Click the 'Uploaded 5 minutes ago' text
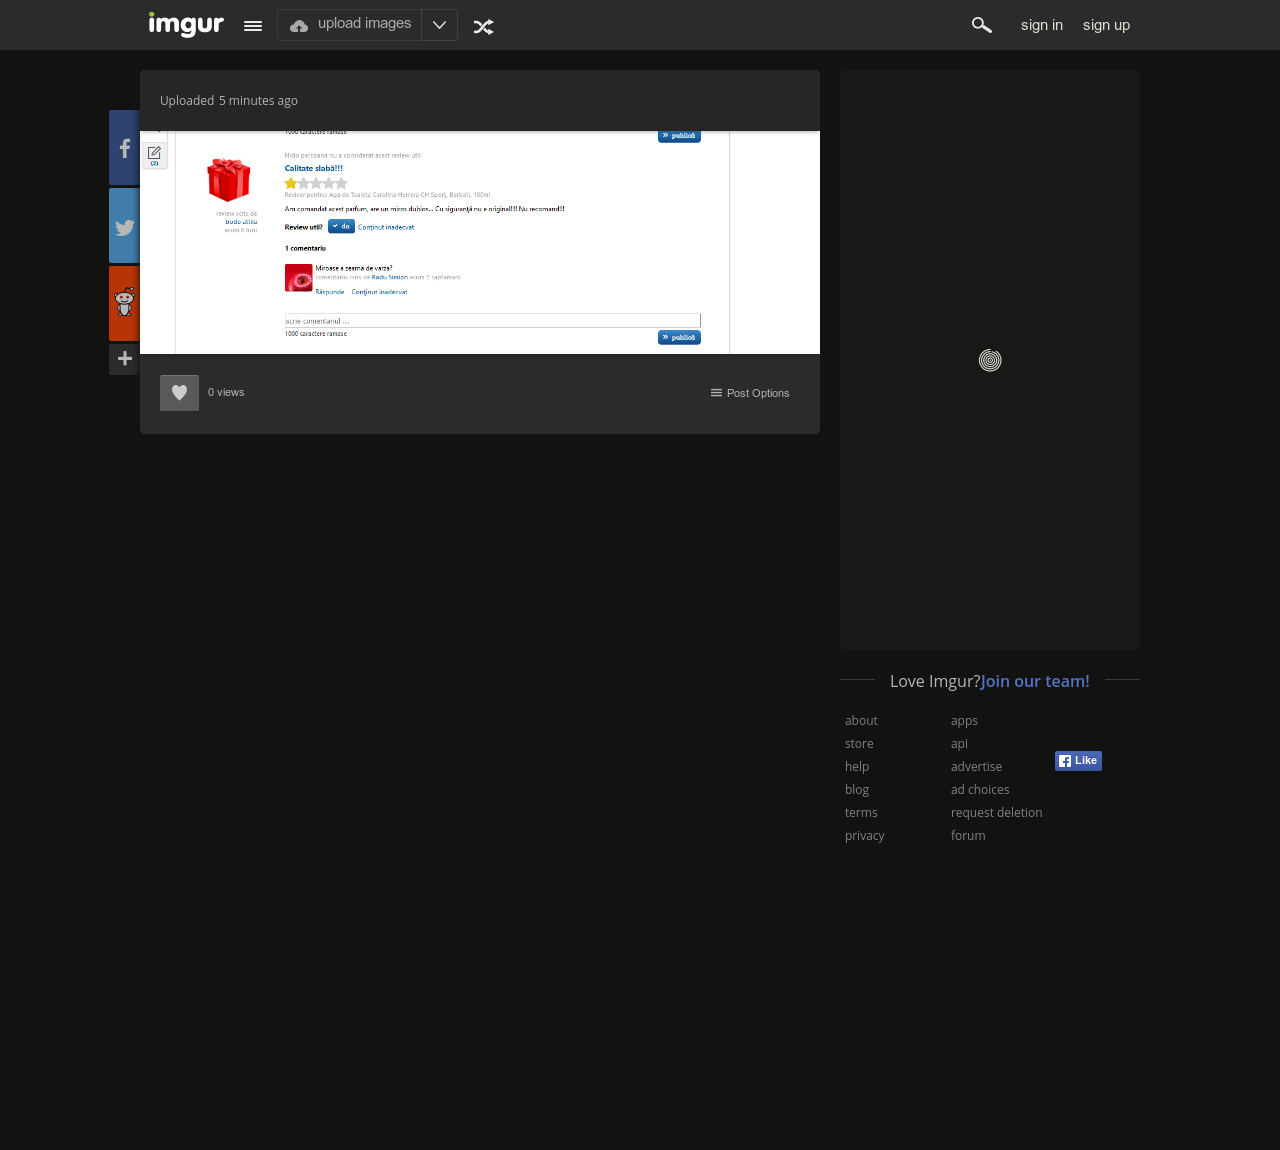Image resolution: width=1280 pixels, height=1150 pixels. click(229, 101)
